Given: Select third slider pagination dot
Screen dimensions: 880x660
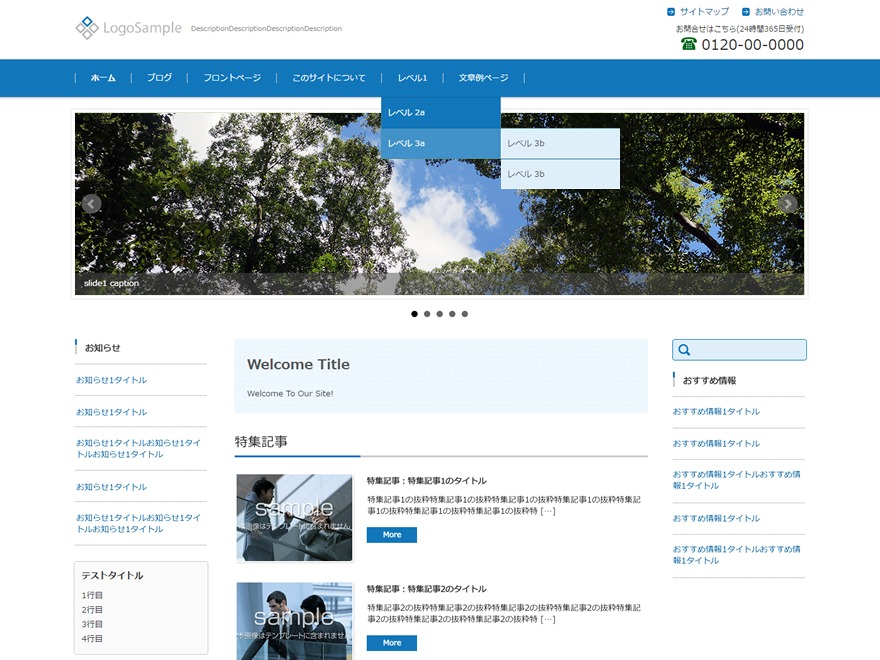Looking at the screenshot, I should click(439, 314).
